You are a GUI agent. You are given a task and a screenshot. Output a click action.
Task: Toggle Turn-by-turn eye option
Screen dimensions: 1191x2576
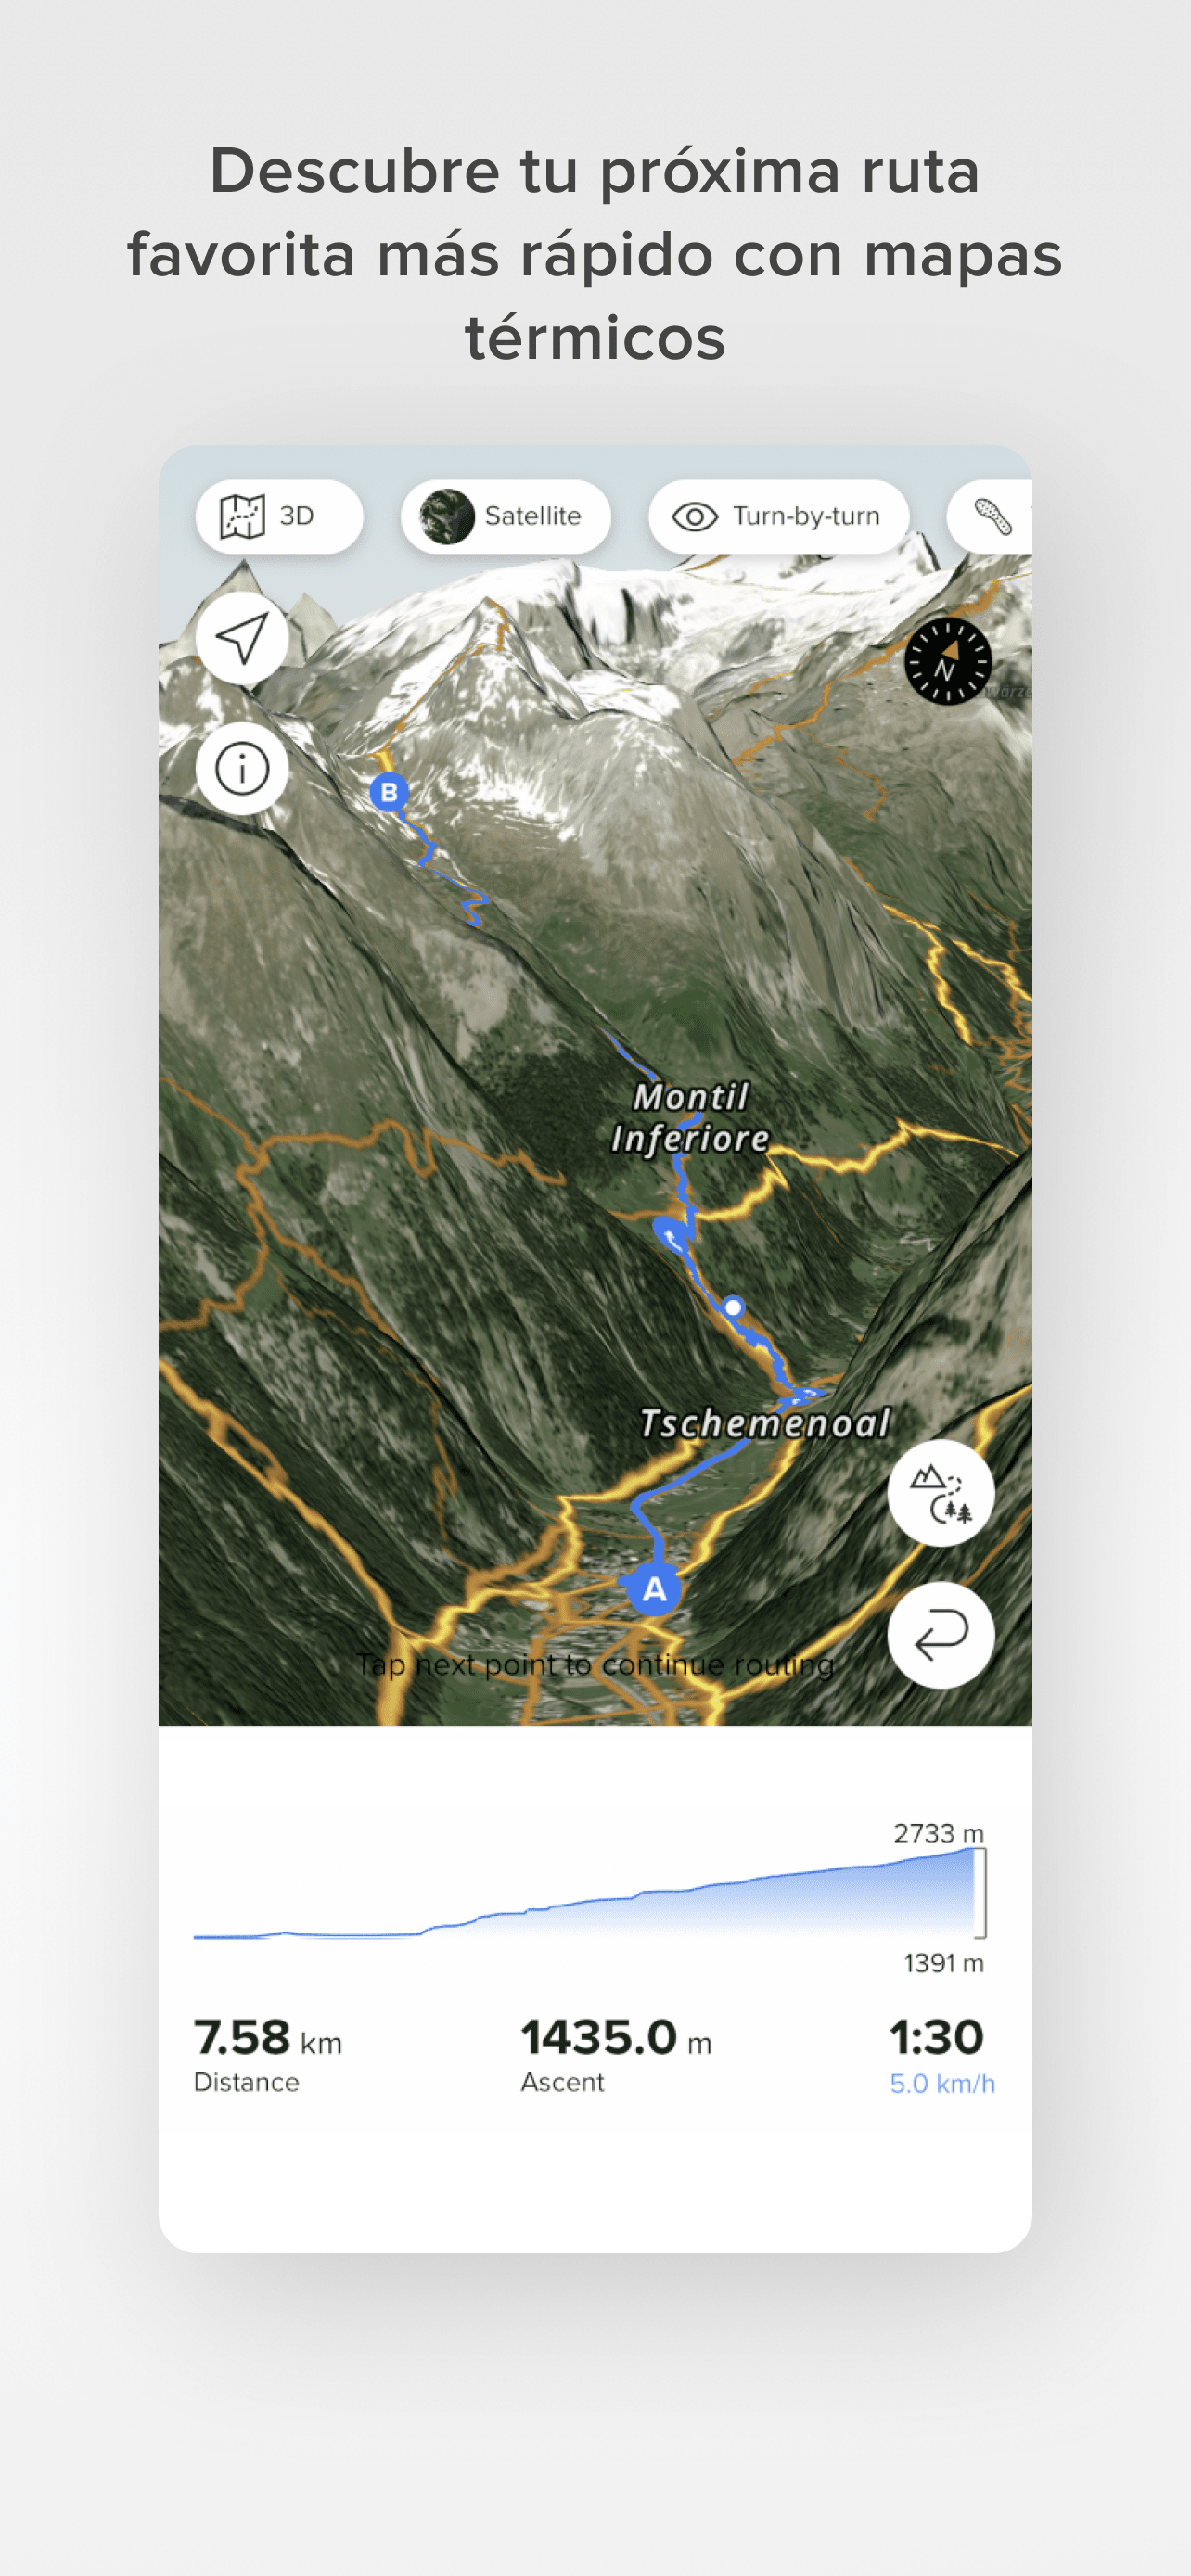tap(778, 516)
